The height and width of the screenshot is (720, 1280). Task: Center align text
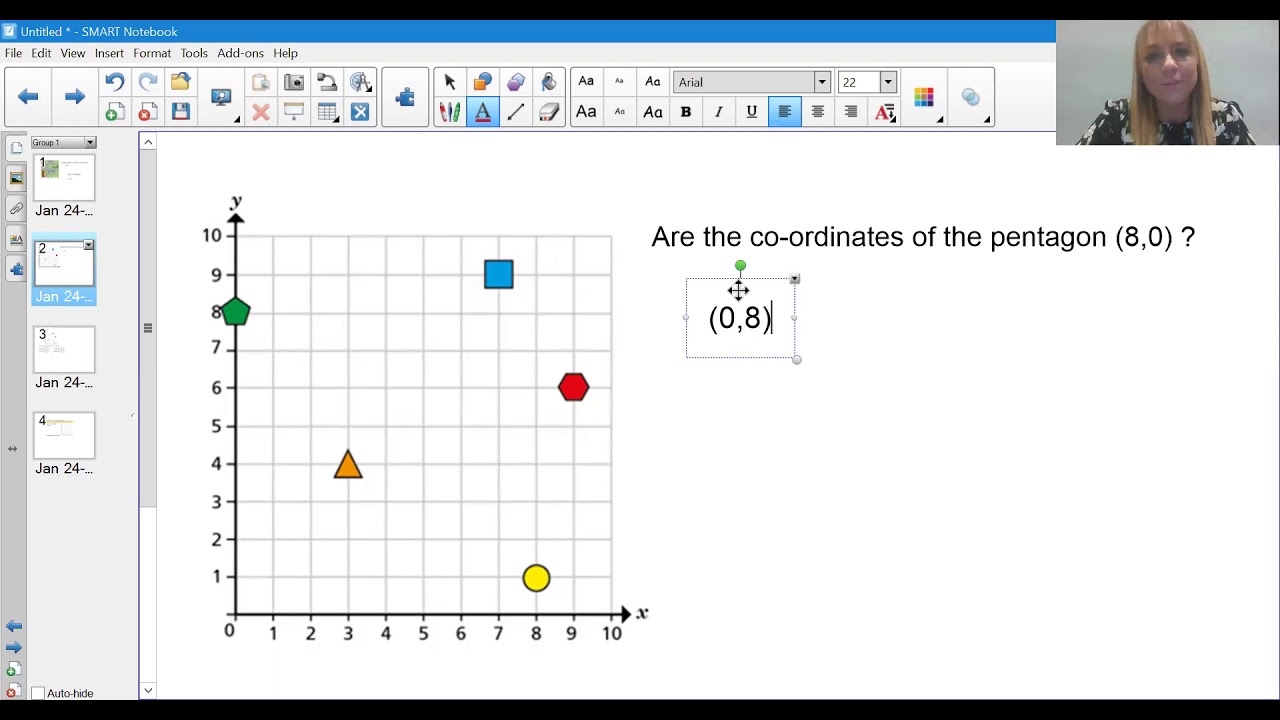818,112
